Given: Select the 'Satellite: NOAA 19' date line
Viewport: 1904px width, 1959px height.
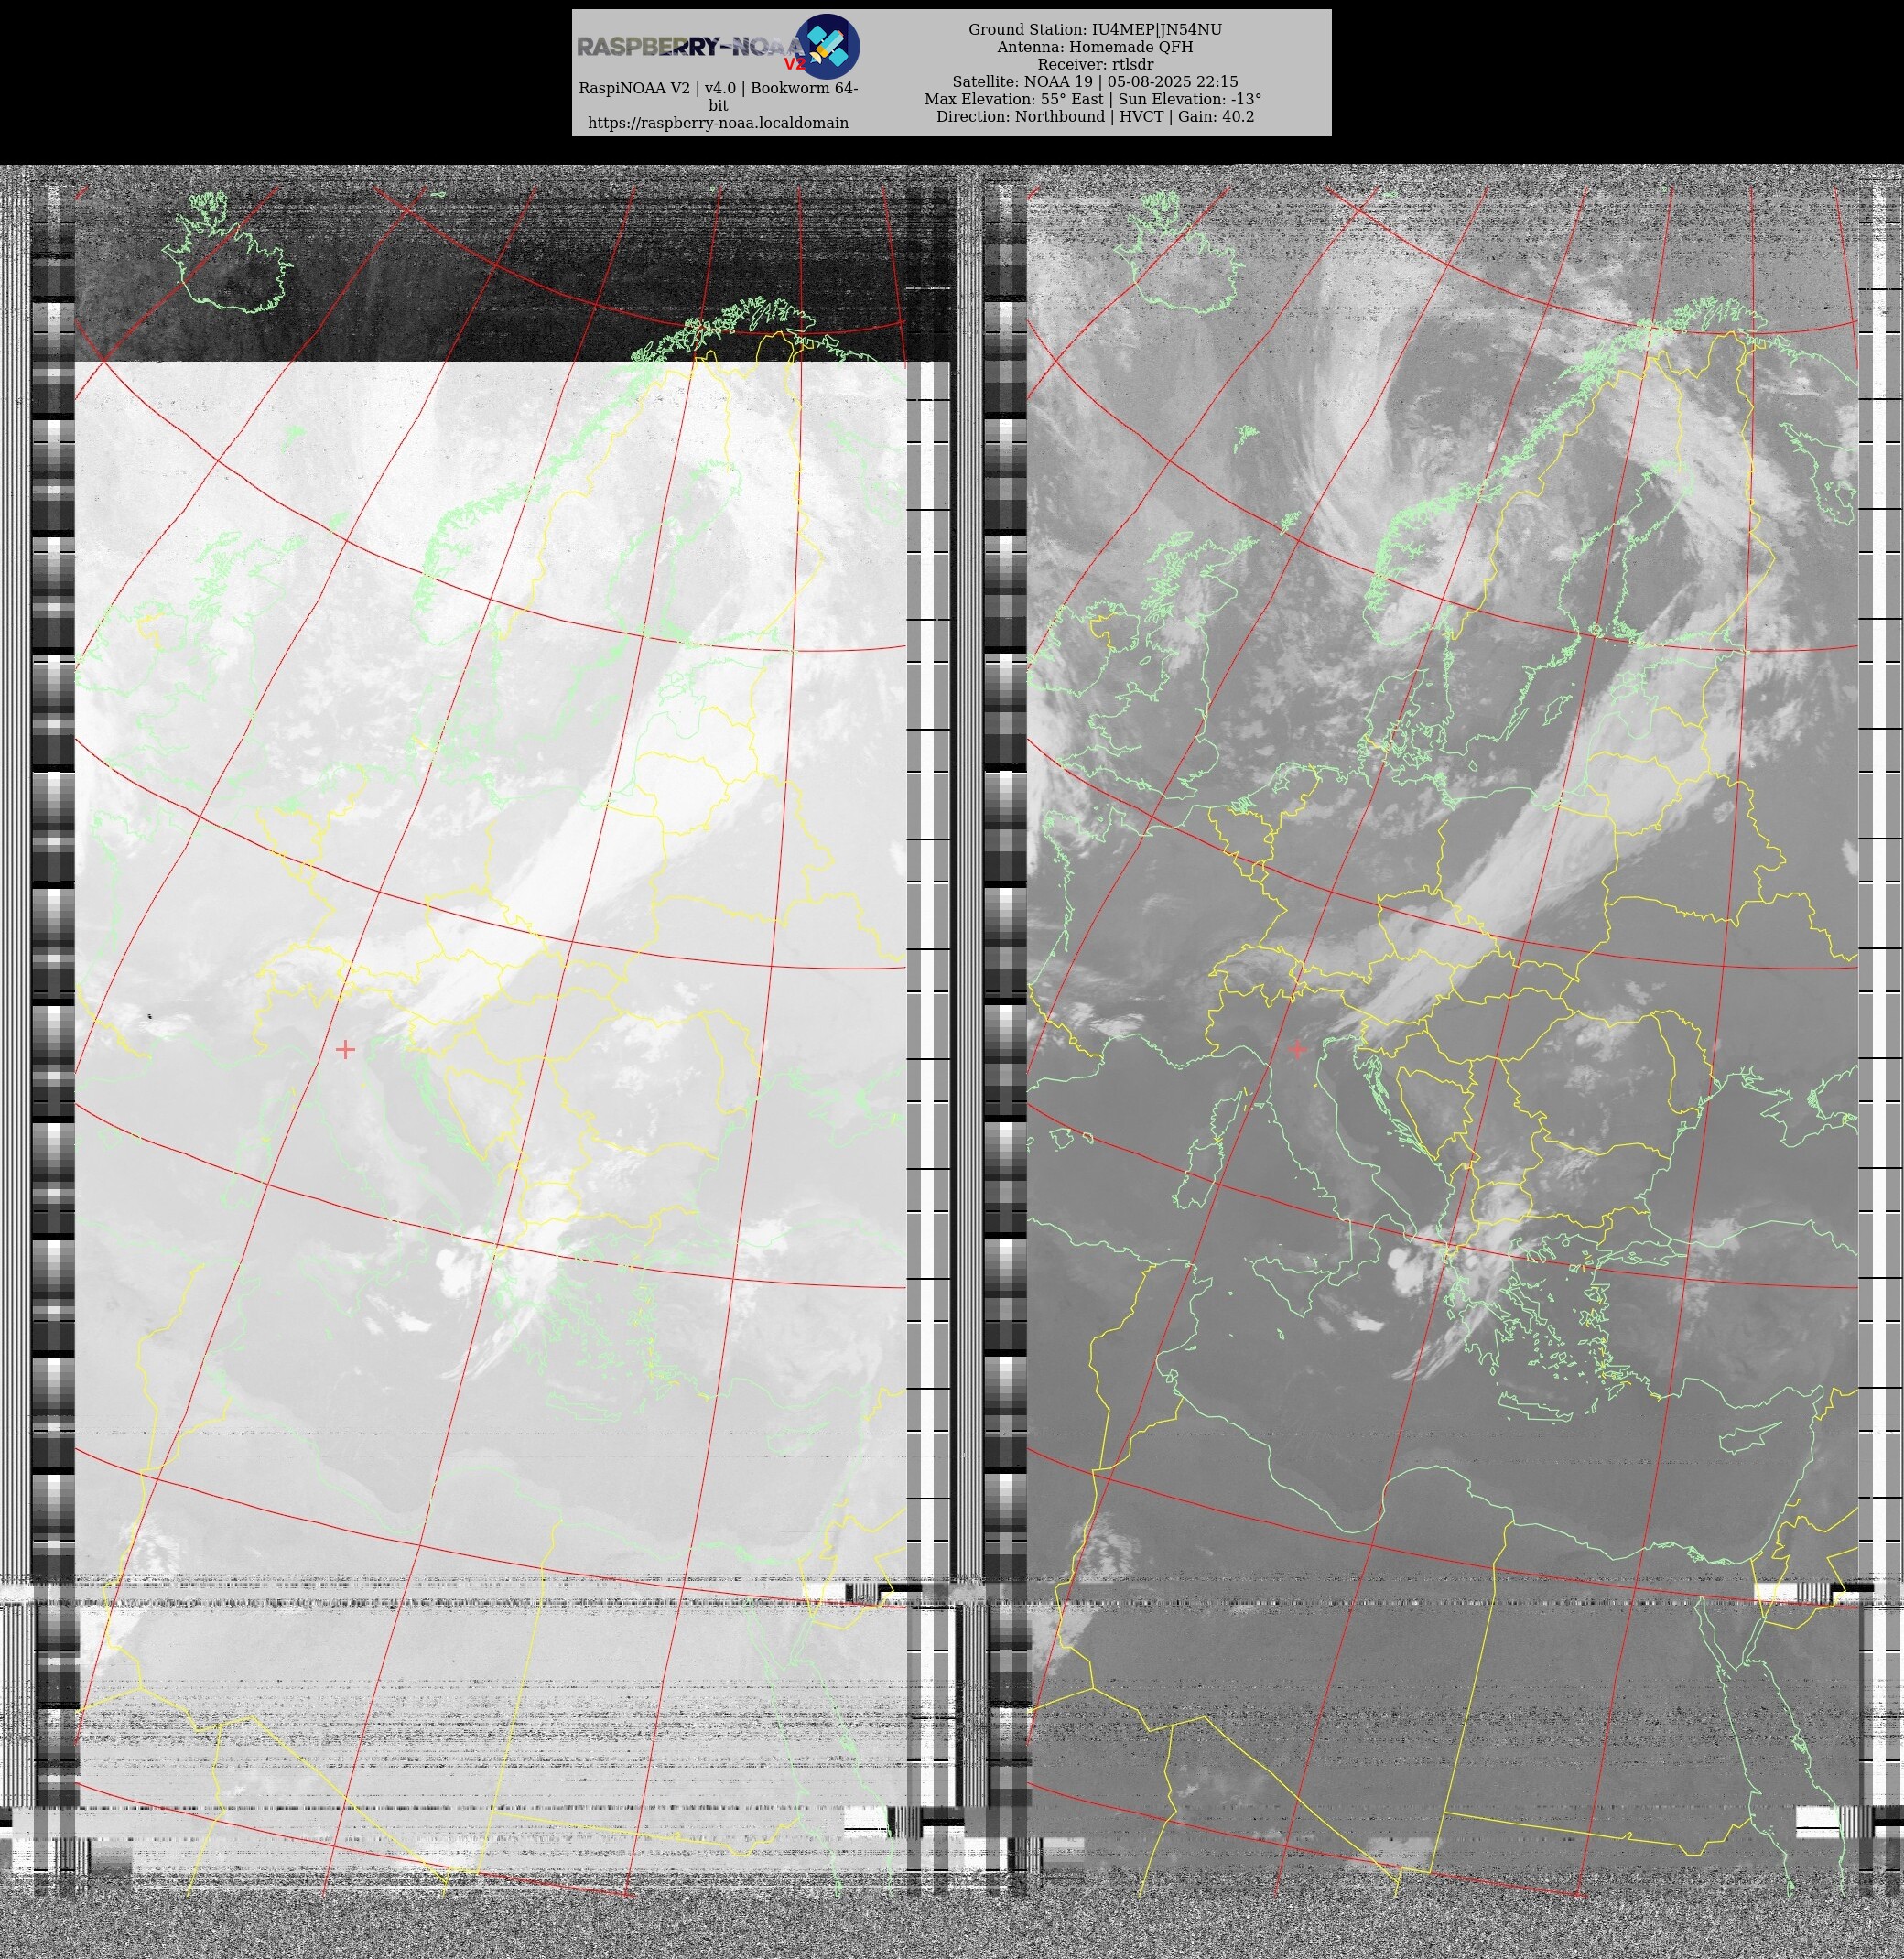Looking at the screenshot, I should coord(1095,82).
